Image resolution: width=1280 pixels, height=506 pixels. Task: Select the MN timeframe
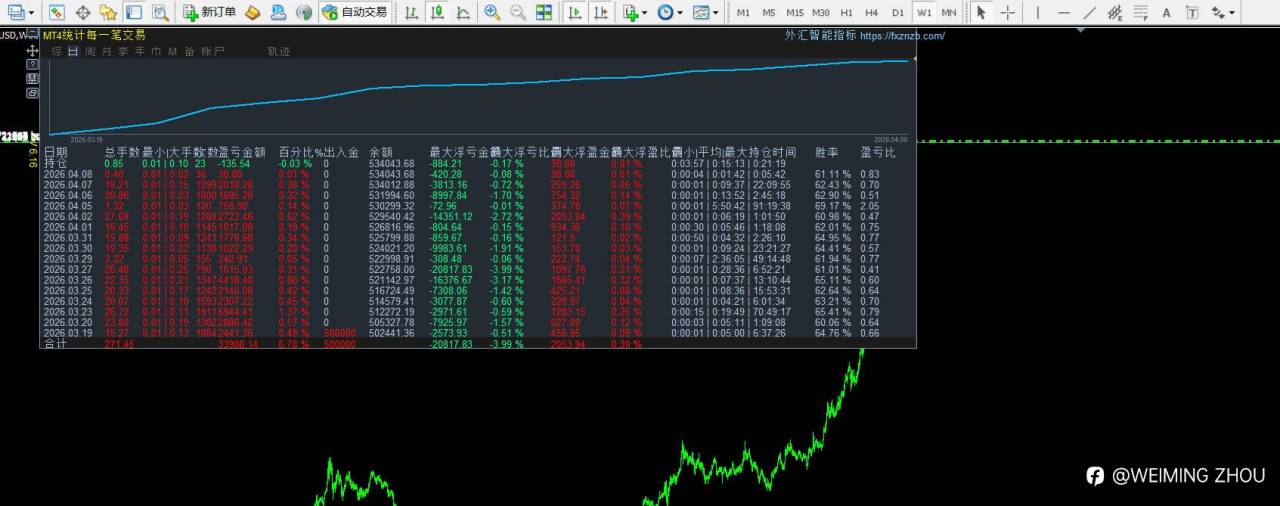coord(949,12)
